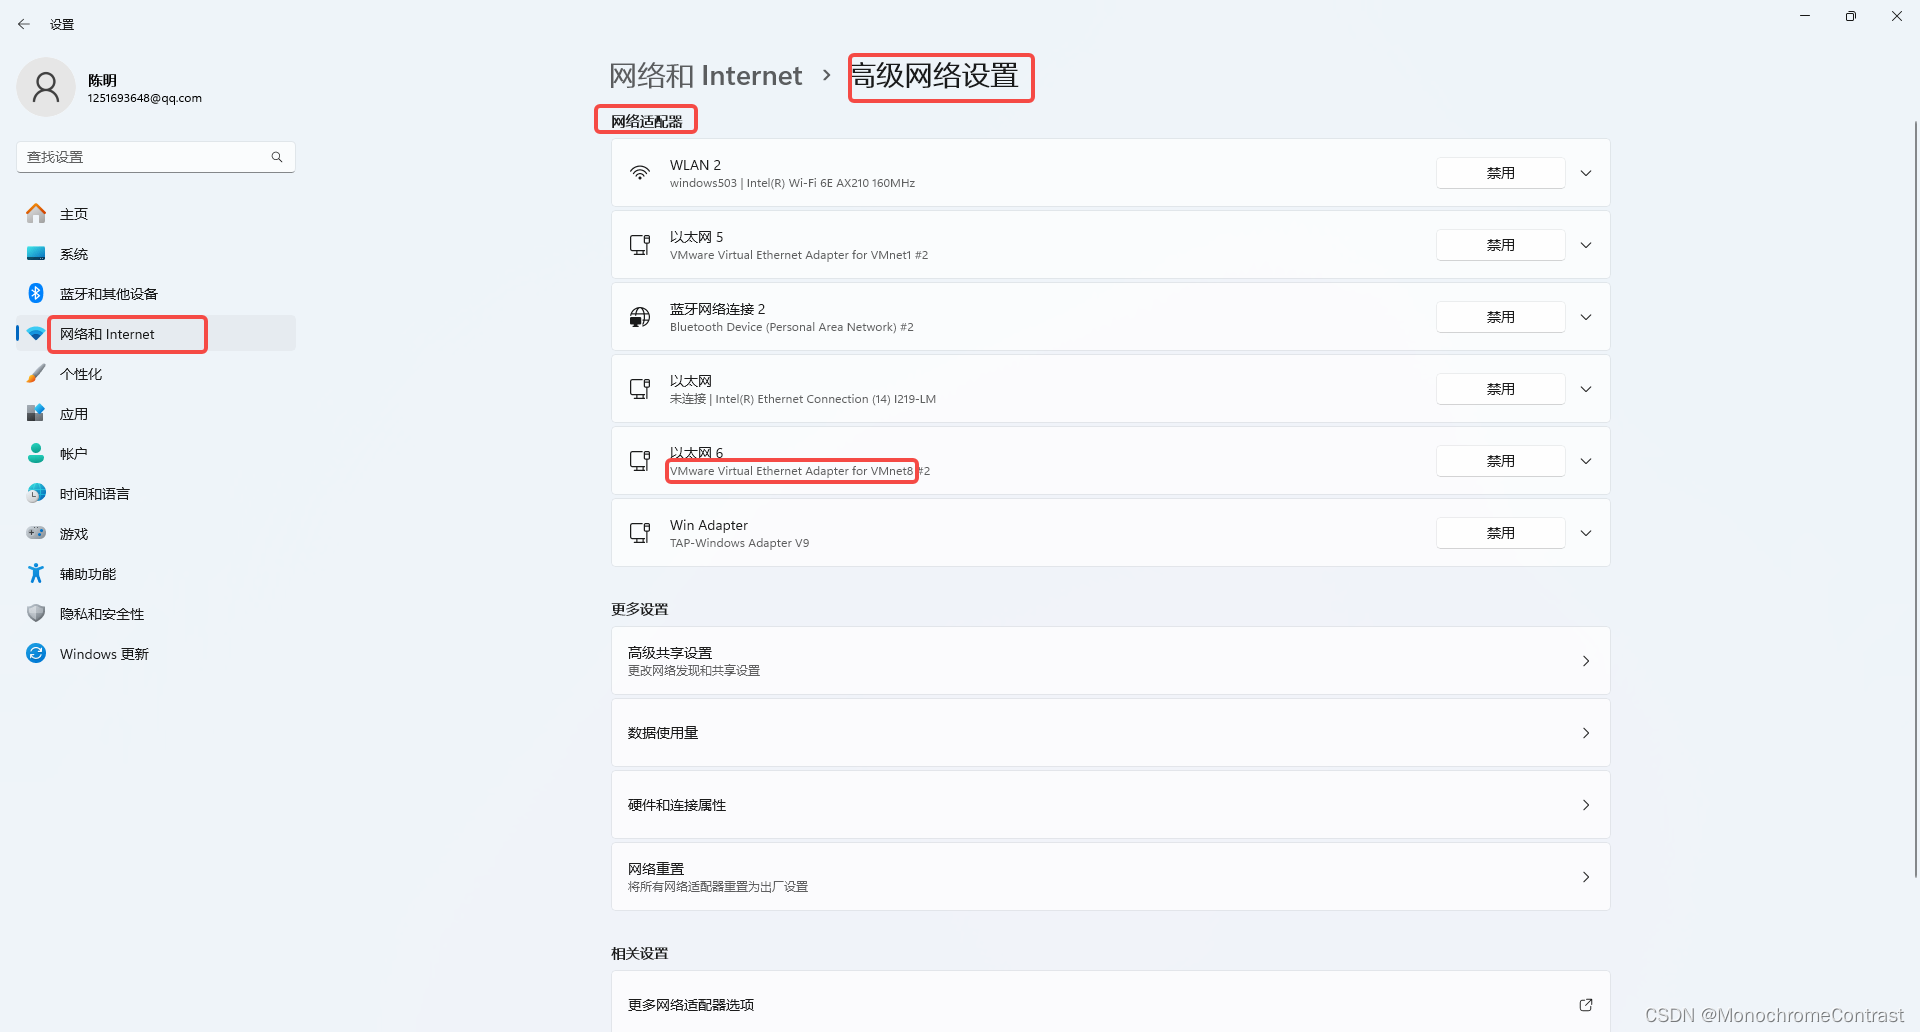This screenshot has width=1920, height=1032.
Task: Open 系统 settings section
Action: click(156, 253)
